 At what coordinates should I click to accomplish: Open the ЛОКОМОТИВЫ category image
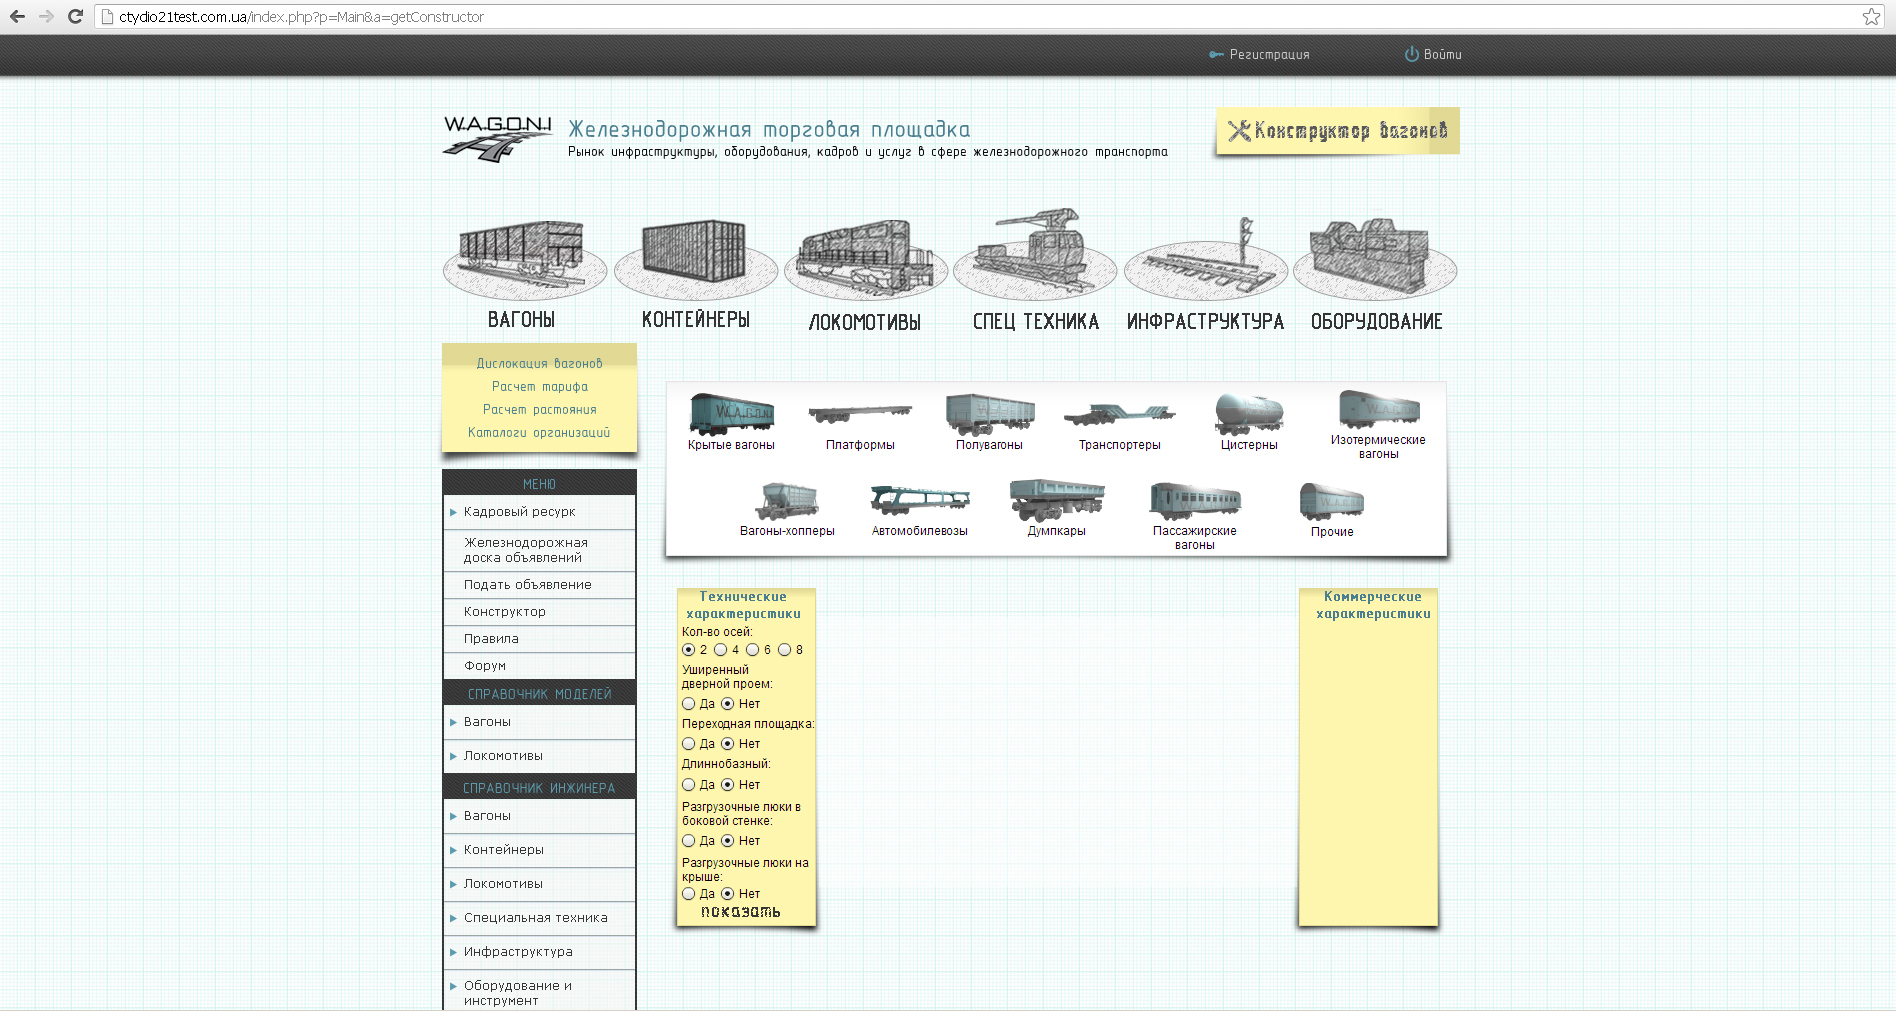click(x=866, y=259)
